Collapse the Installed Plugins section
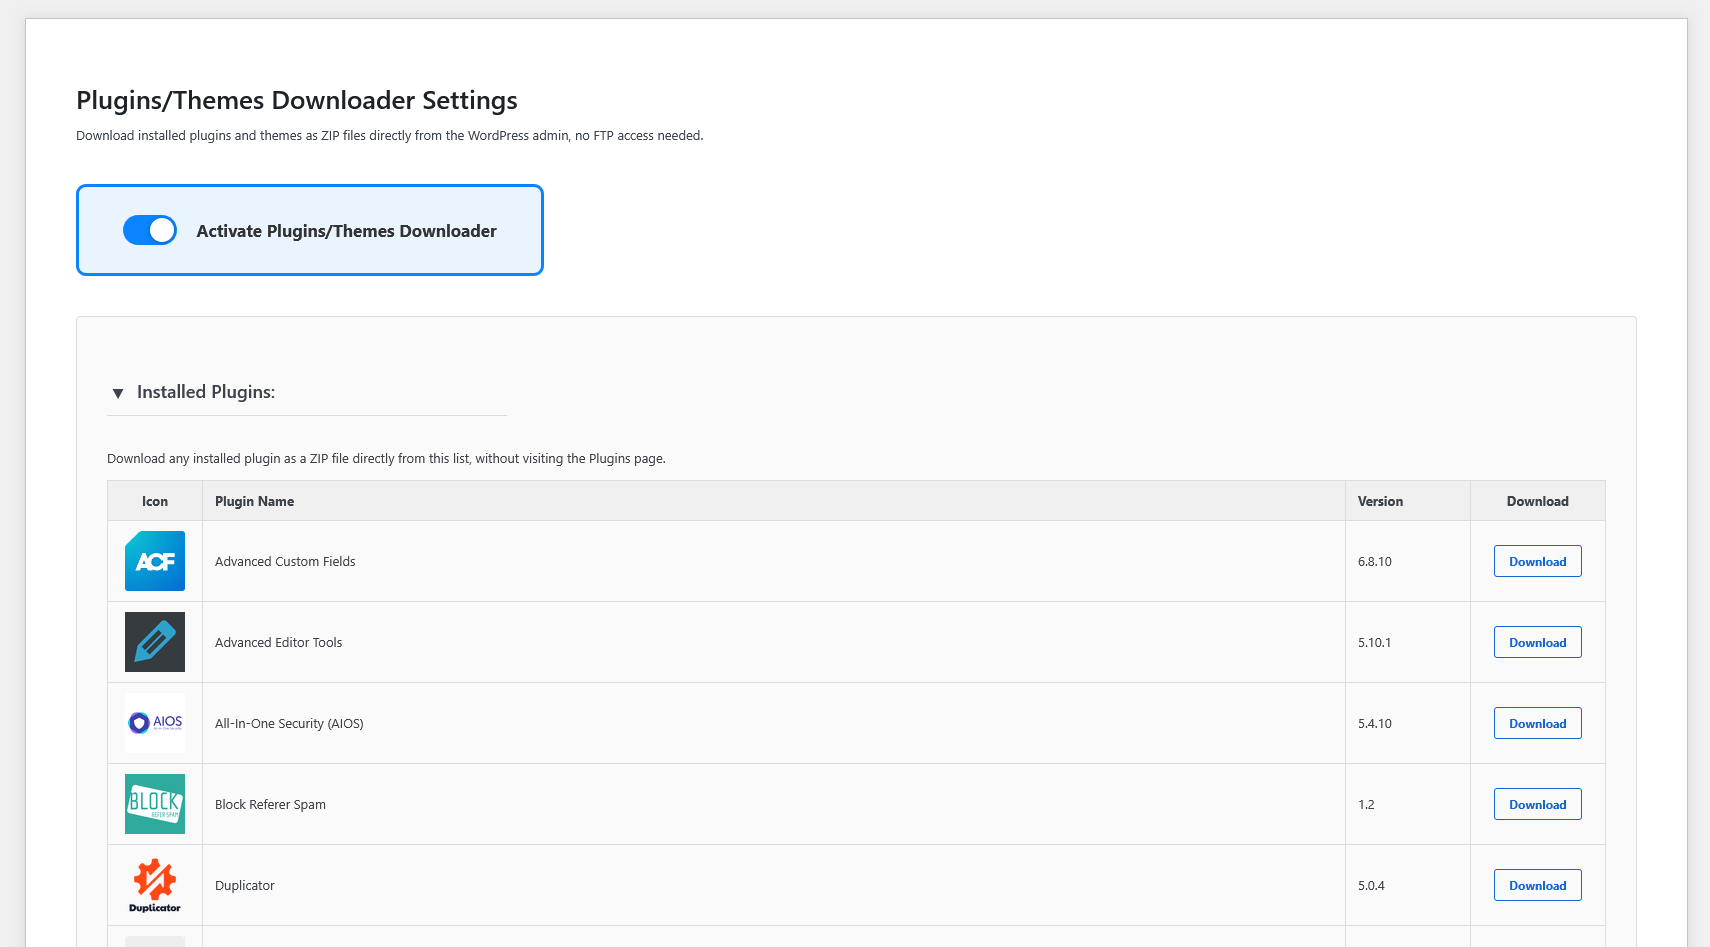 pos(118,393)
